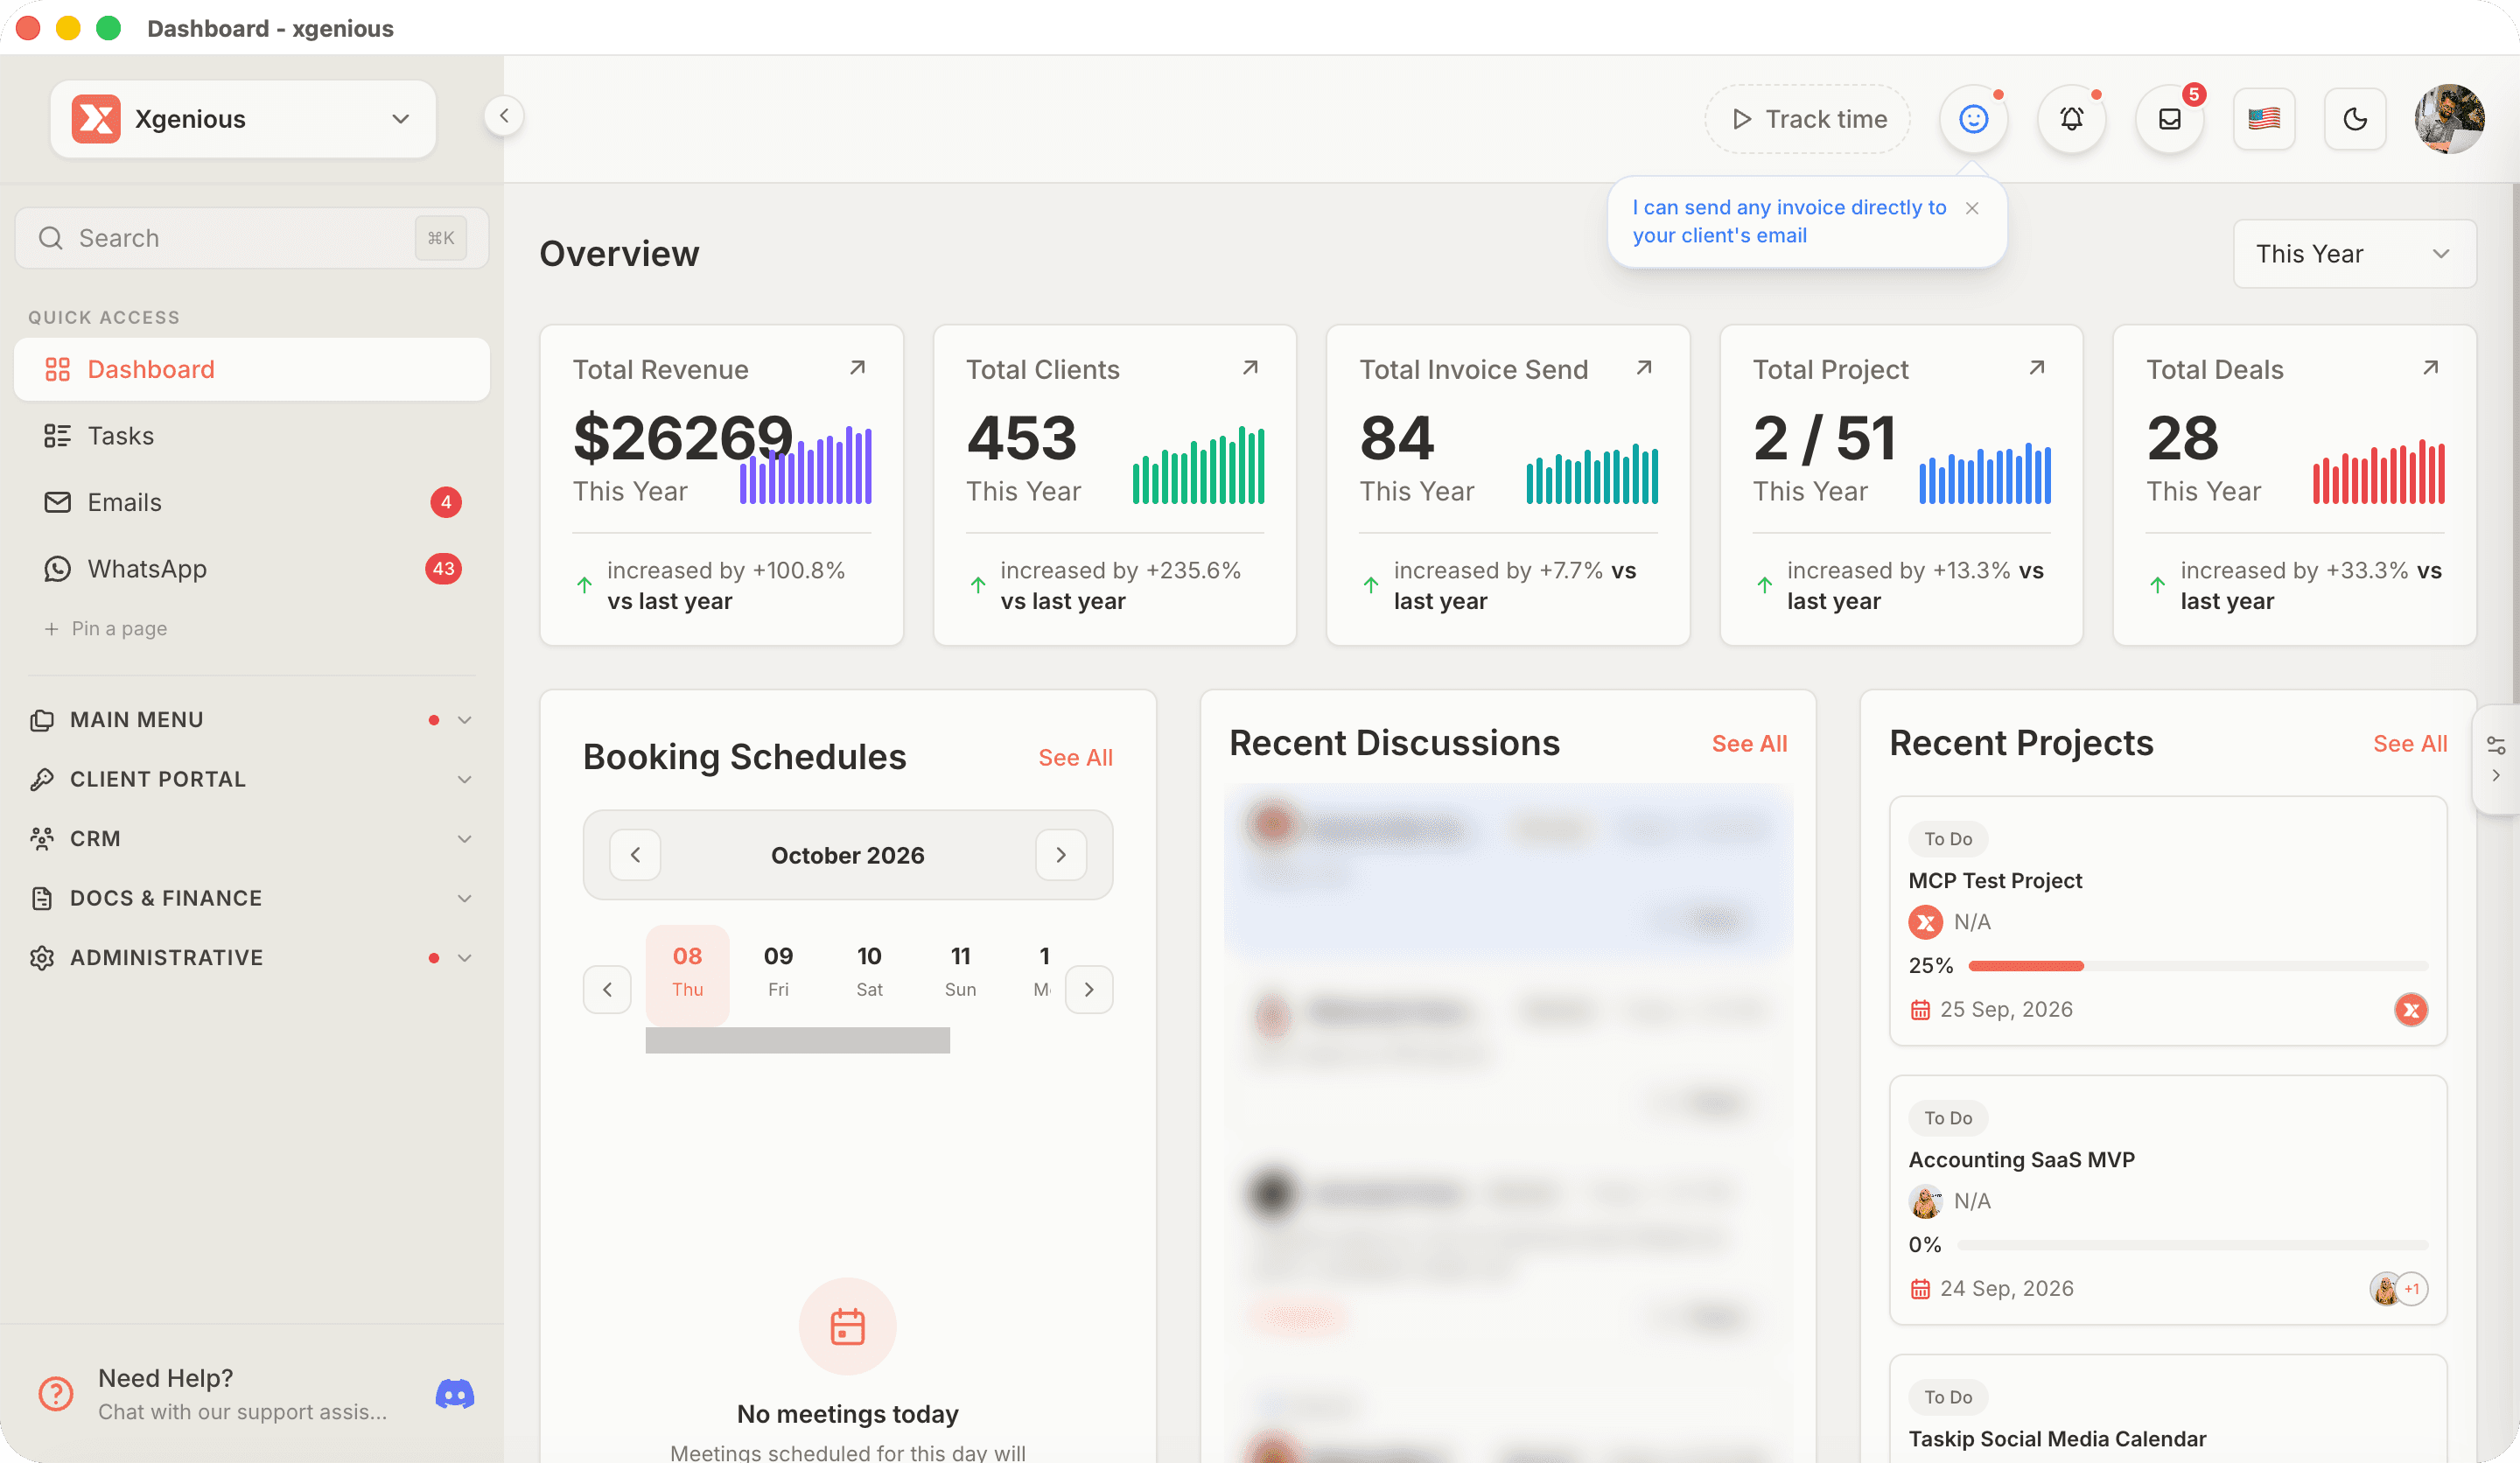Open Total Deals details arrow
Image resolution: width=2520 pixels, height=1463 pixels.
pyautogui.click(x=2431, y=368)
